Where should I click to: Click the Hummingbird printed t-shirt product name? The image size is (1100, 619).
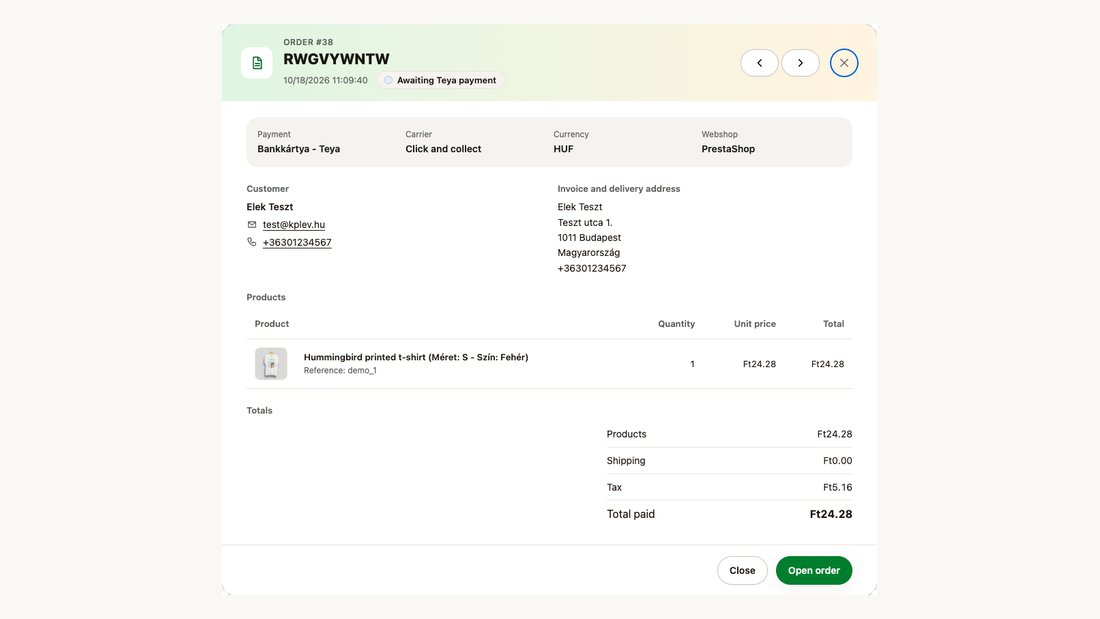416,357
